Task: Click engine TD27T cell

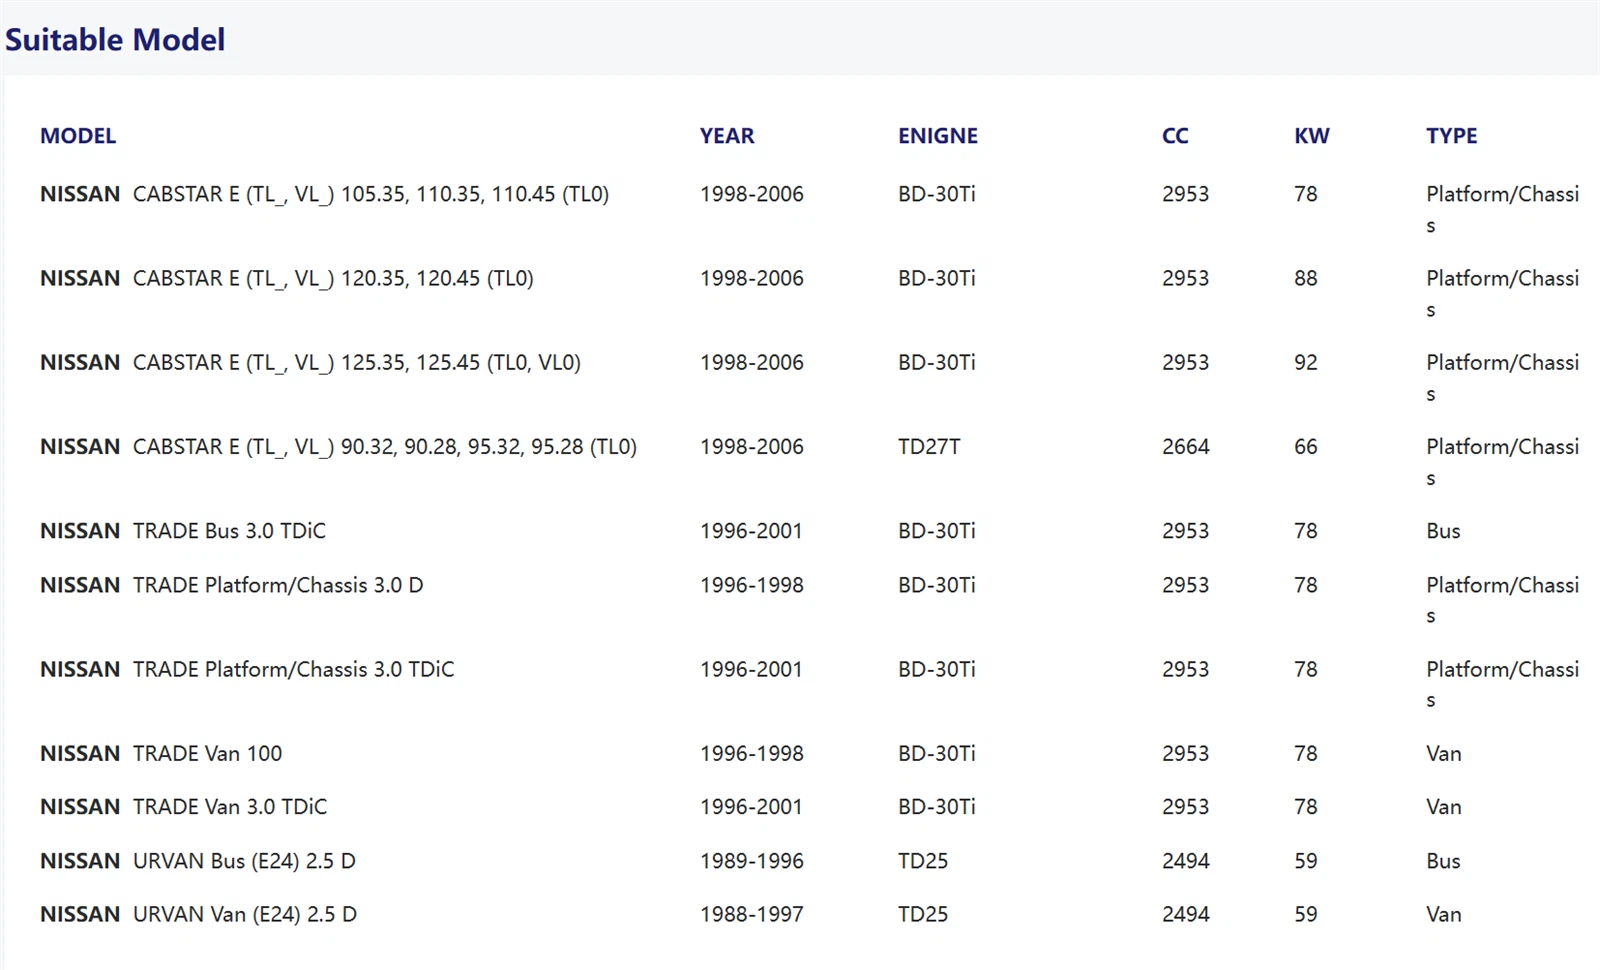Action: tap(929, 447)
